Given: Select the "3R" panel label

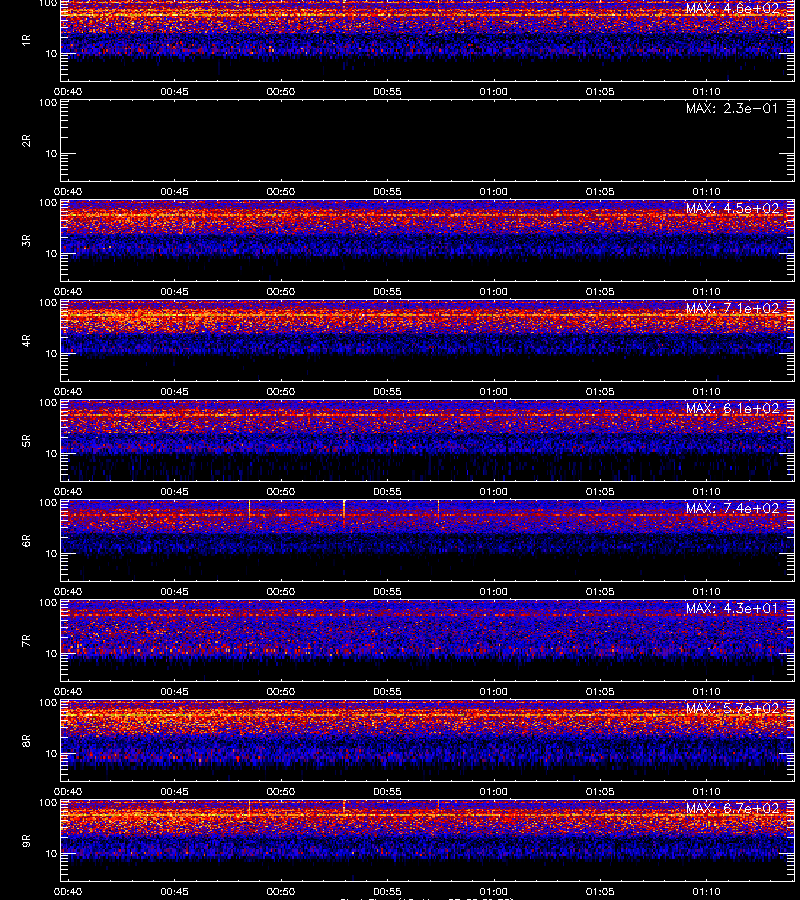Looking at the screenshot, I should (x=26, y=240).
